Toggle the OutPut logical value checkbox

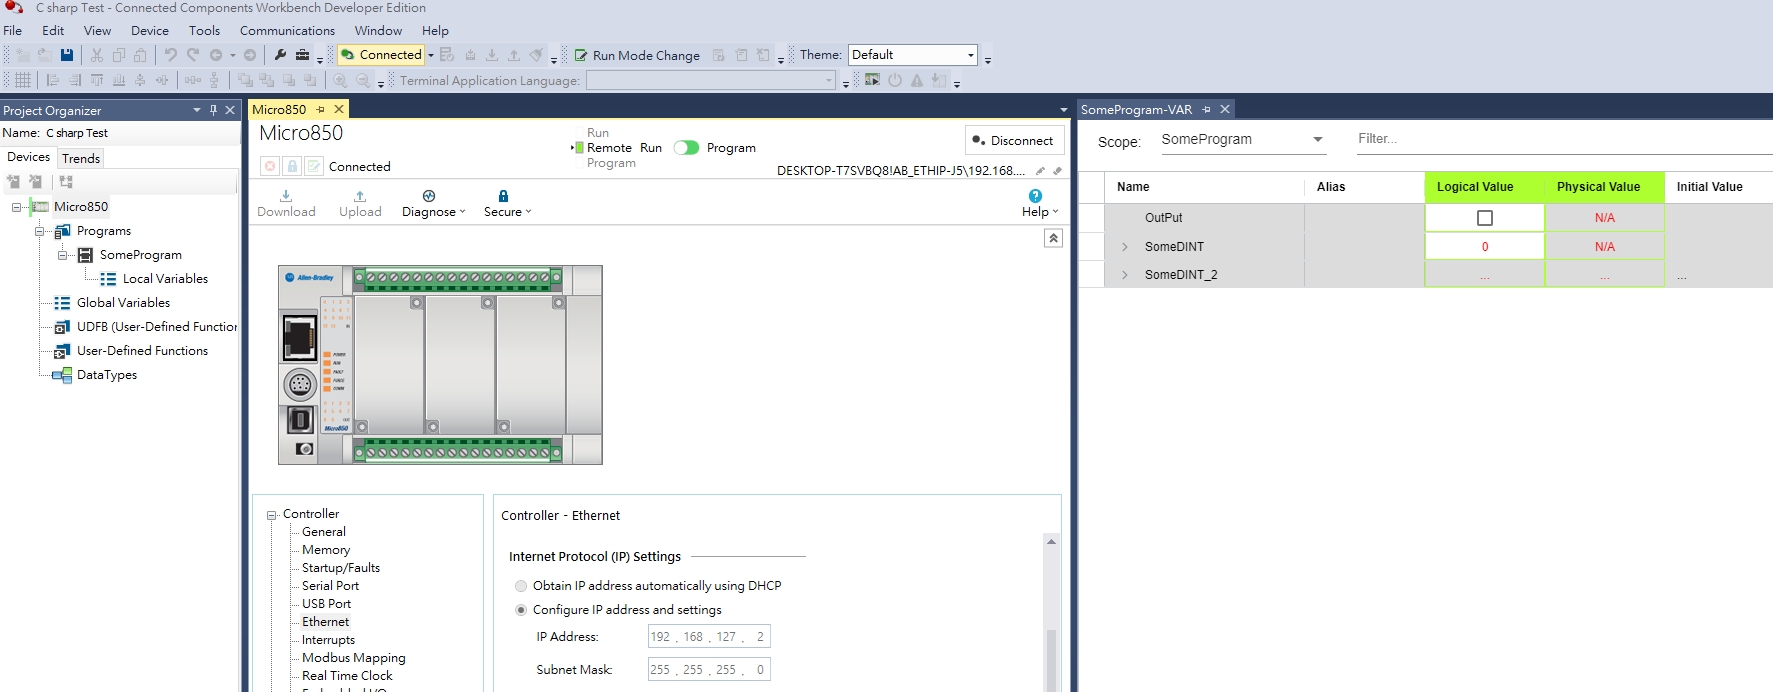pyautogui.click(x=1485, y=218)
